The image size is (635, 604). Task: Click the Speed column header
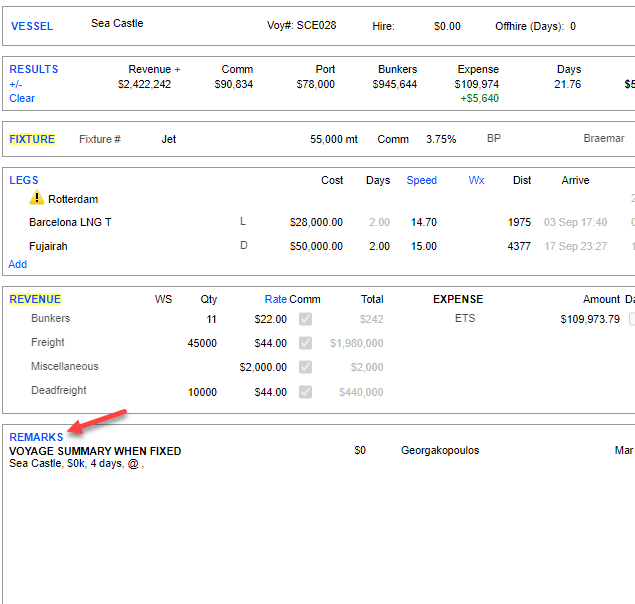coord(421,181)
